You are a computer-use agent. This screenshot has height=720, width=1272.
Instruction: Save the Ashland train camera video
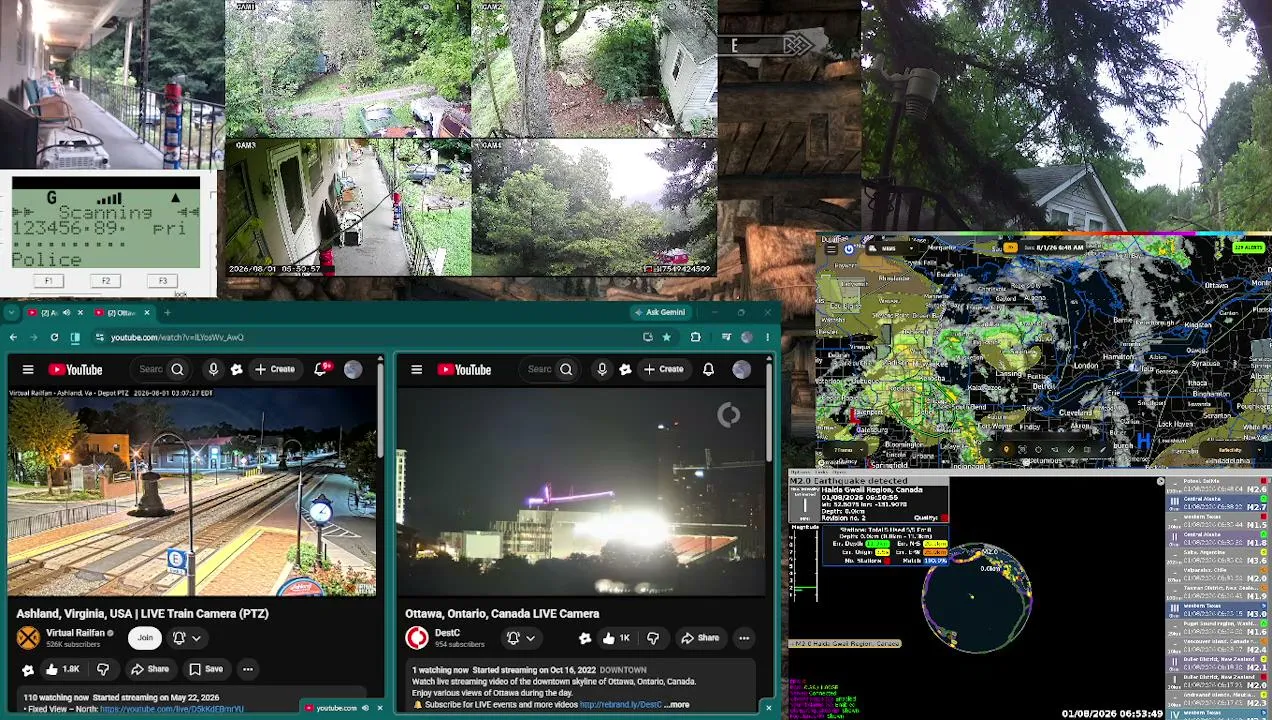point(206,669)
